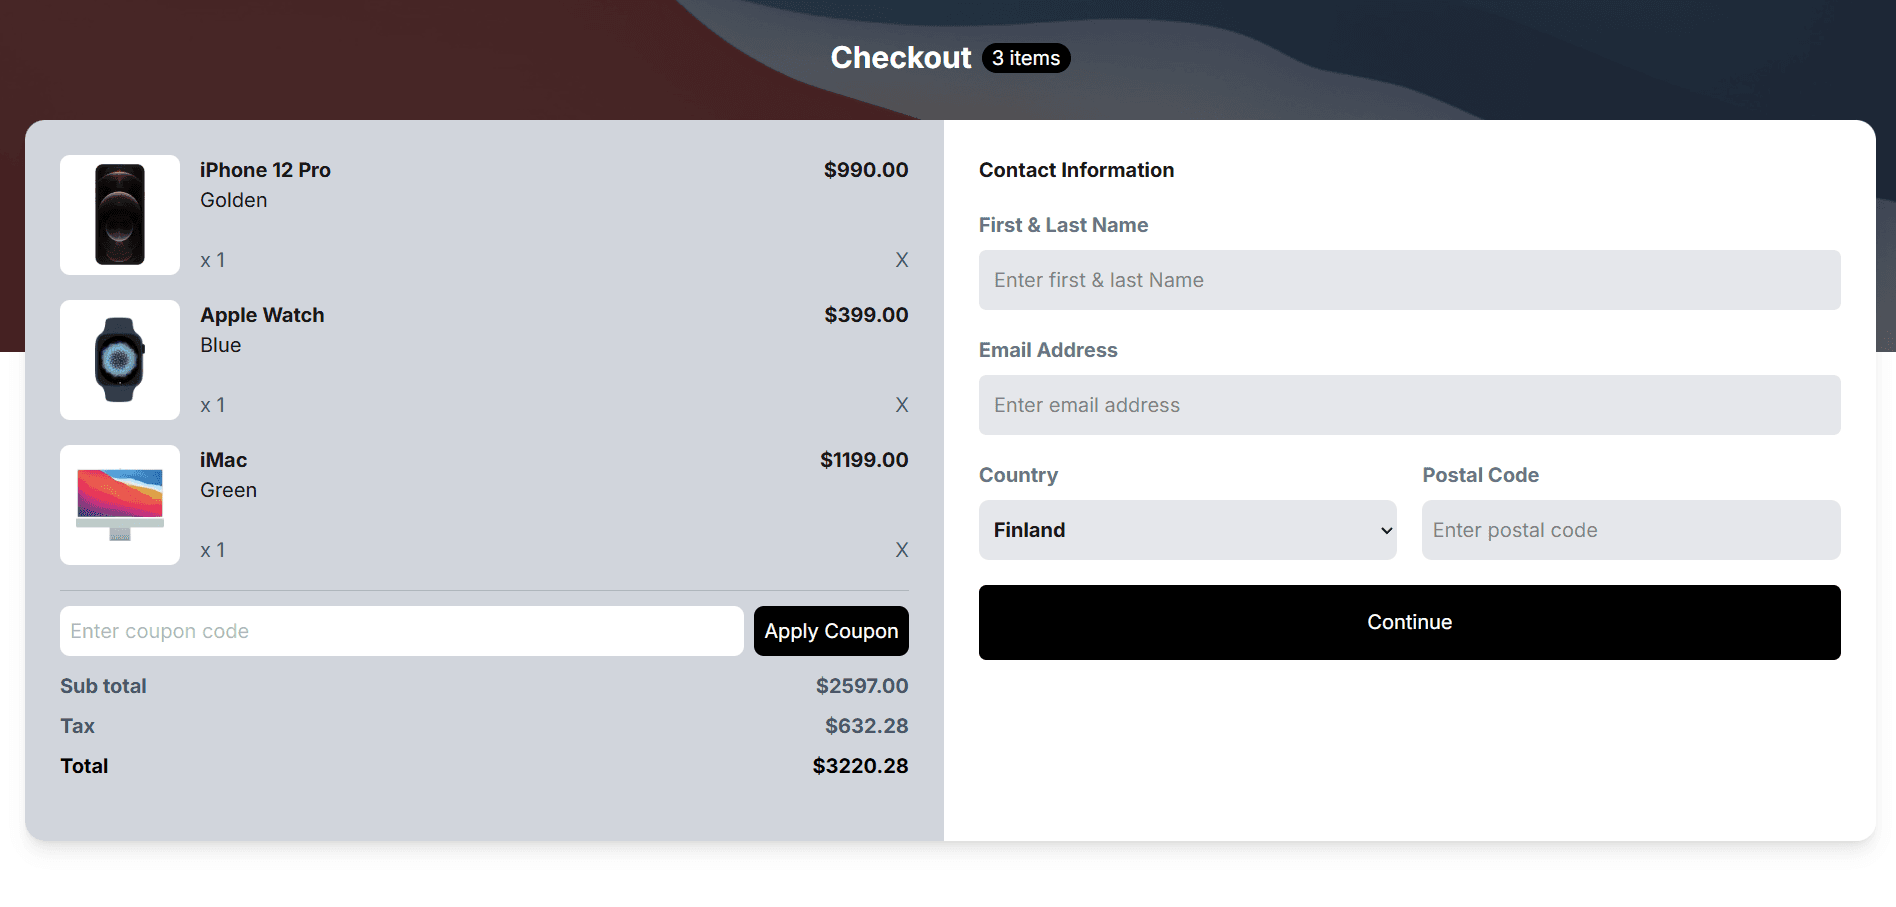Screen dimensions: 1896x907
Task: Click the iPhone 12 Pro product name
Action: click(x=264, y=170)
